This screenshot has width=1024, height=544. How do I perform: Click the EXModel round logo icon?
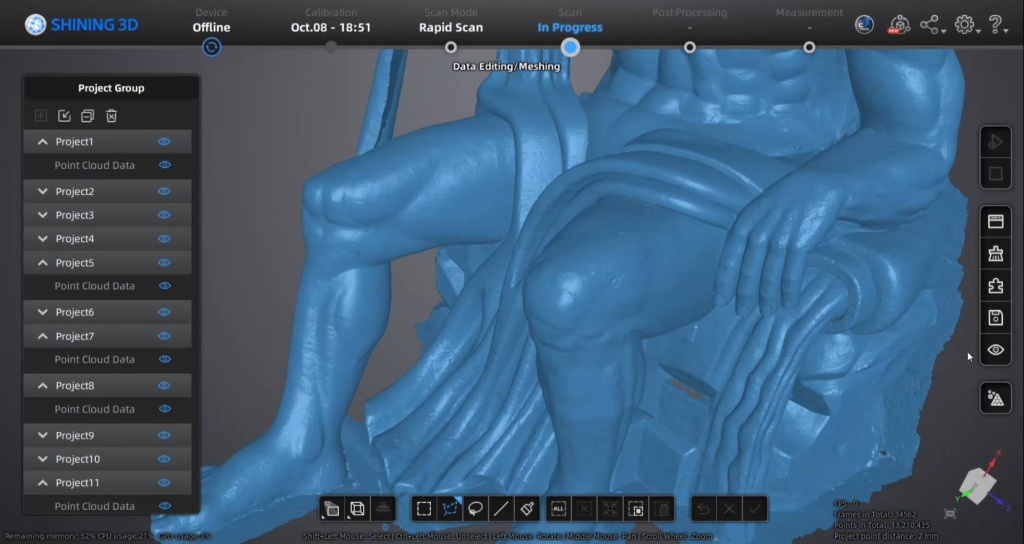pyautogui.click(x=864, y=25)
